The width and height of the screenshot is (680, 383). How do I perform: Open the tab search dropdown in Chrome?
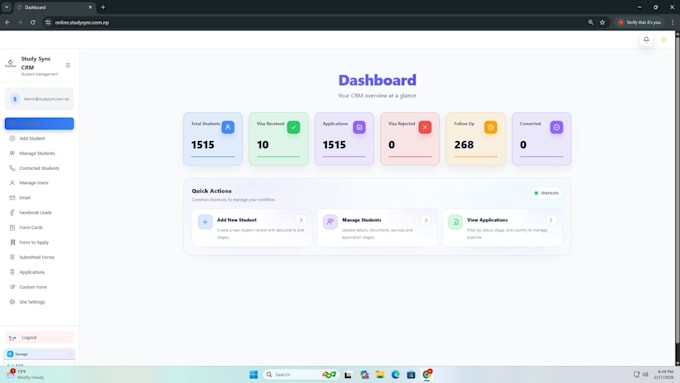point(7,7)
